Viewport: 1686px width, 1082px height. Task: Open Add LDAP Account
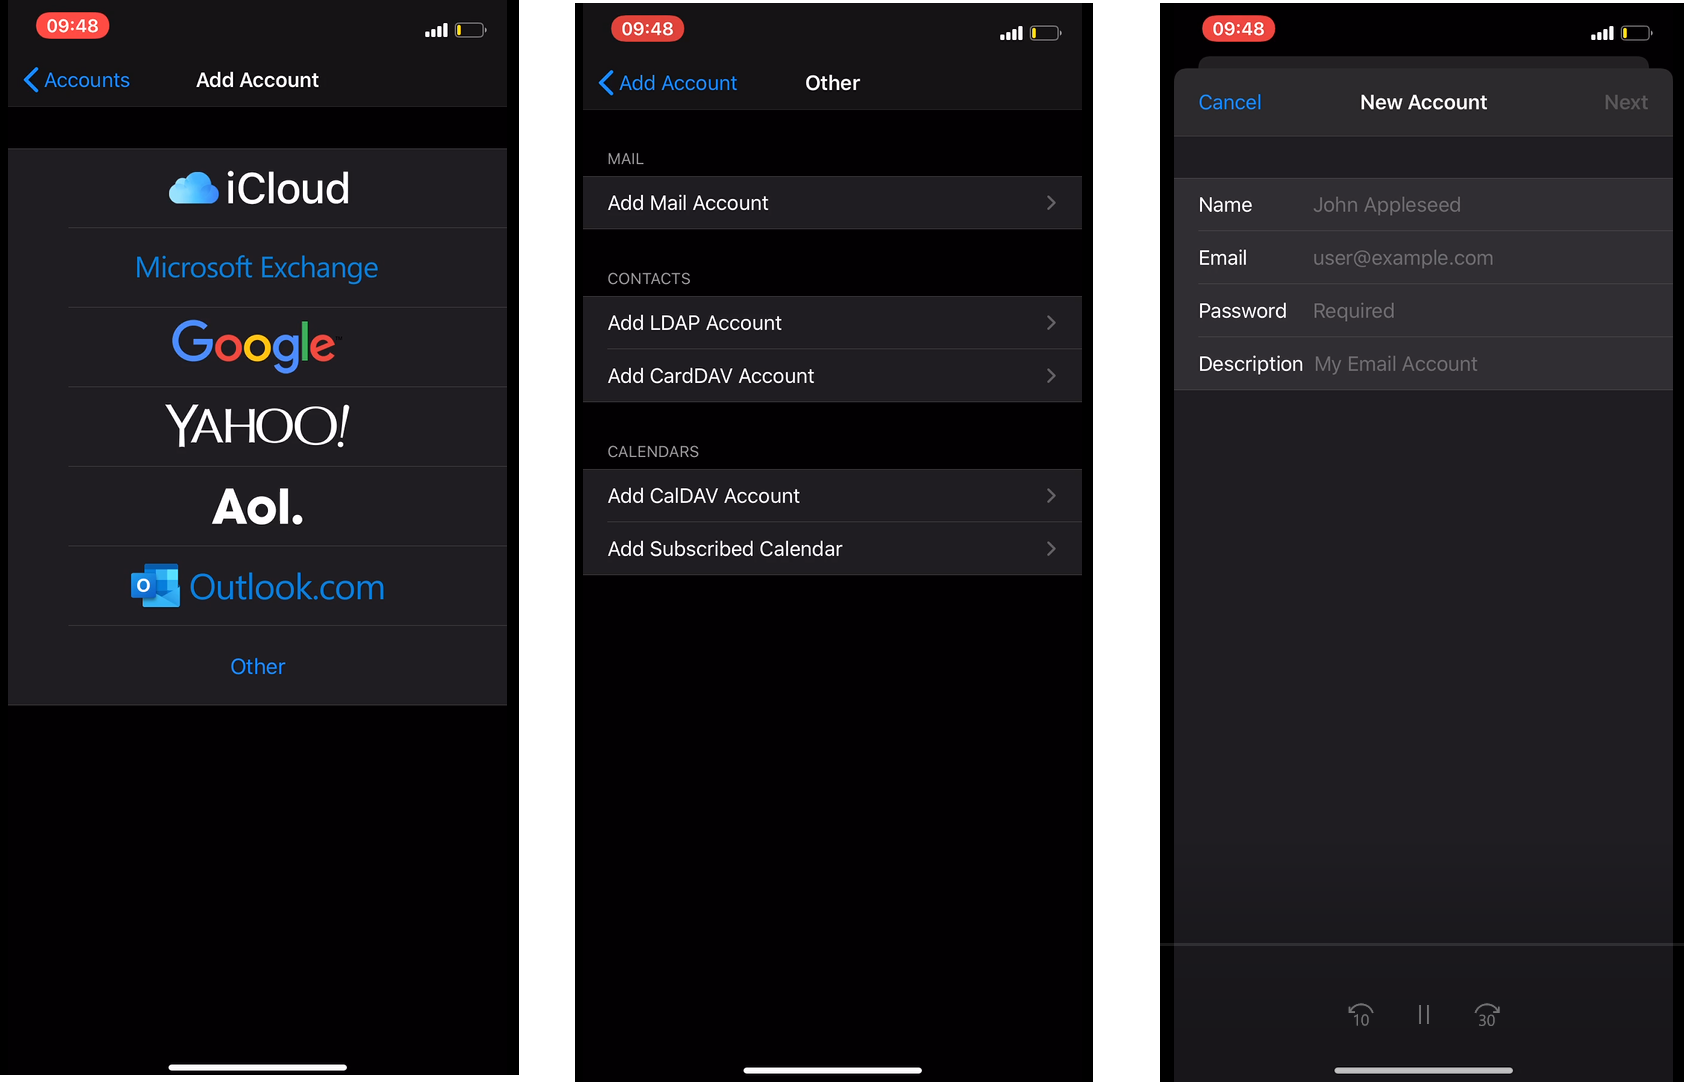(832, 323)
